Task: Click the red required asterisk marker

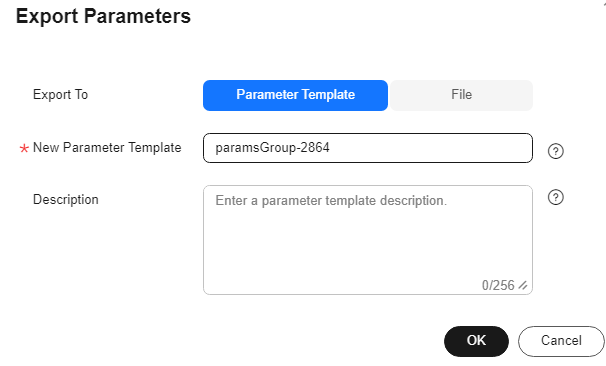Action: (24, 148)
